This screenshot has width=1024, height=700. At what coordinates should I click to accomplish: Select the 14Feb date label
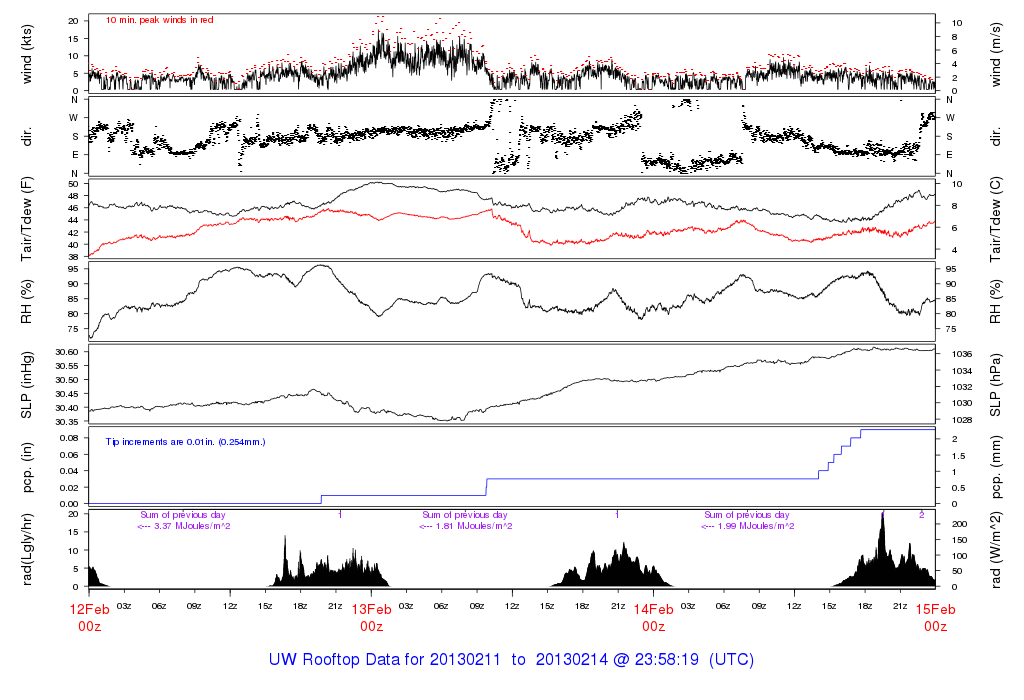point(654,610)
